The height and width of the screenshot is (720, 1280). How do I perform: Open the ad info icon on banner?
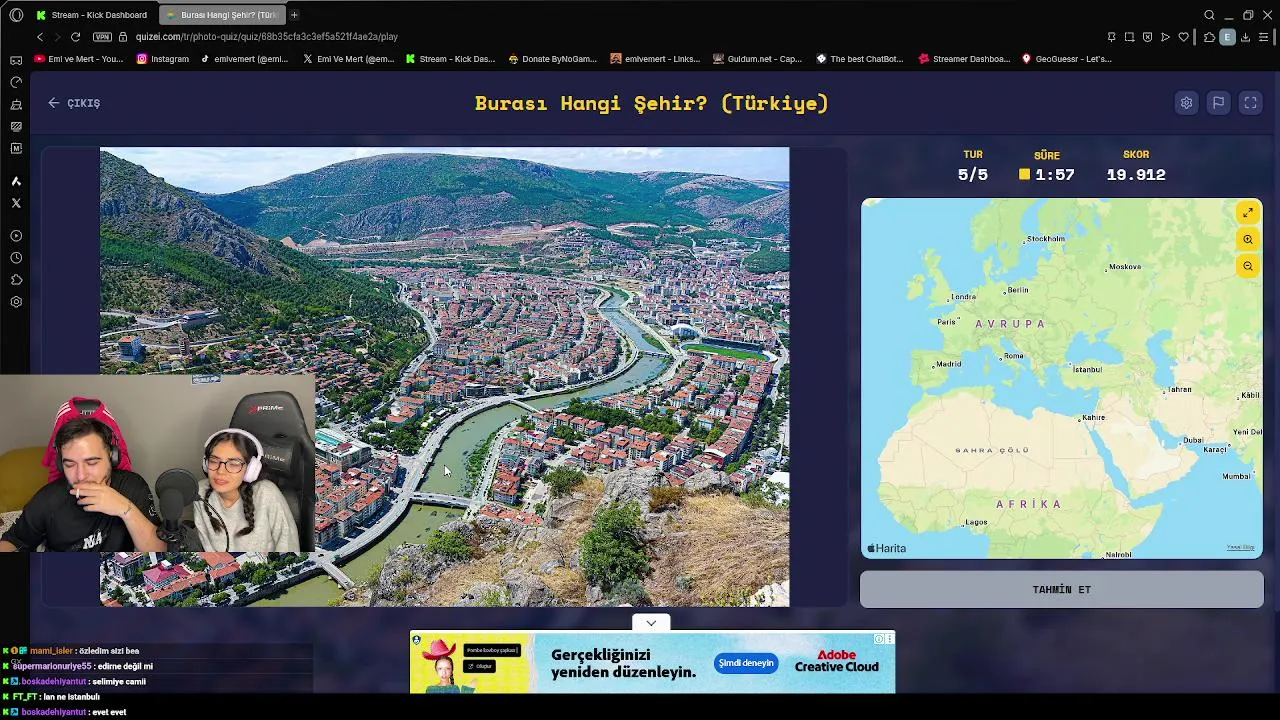point(879,639)
